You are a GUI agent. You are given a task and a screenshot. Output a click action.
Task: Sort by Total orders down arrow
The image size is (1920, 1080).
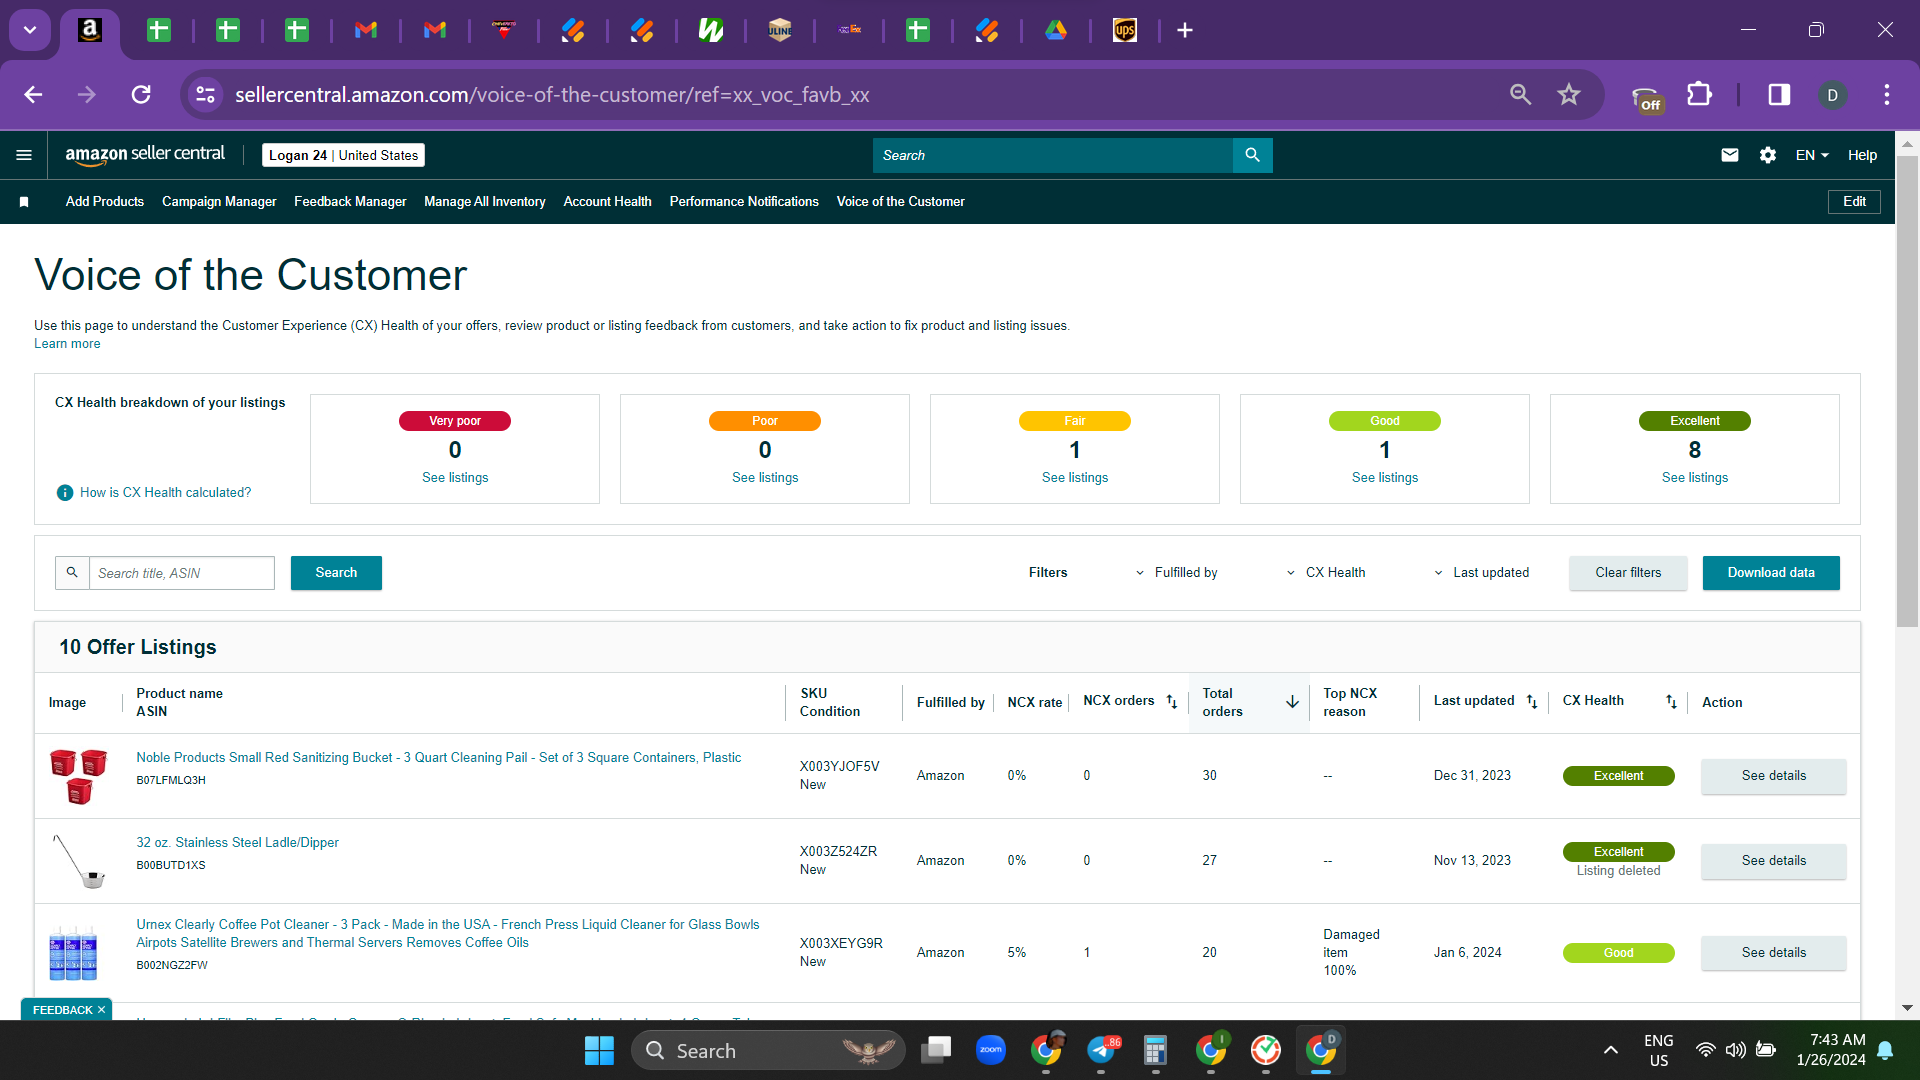click(x=1292, y=702)
